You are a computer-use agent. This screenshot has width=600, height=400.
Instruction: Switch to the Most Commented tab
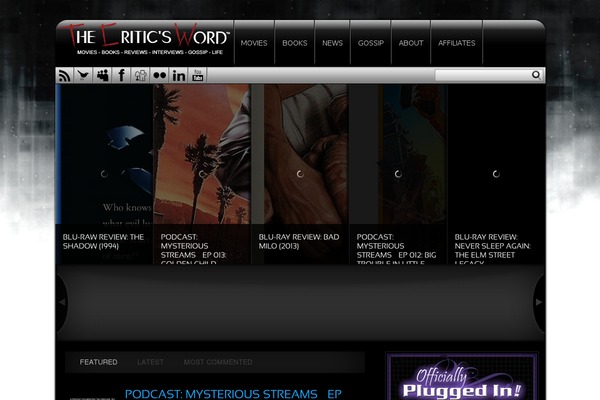coord(218,362)
